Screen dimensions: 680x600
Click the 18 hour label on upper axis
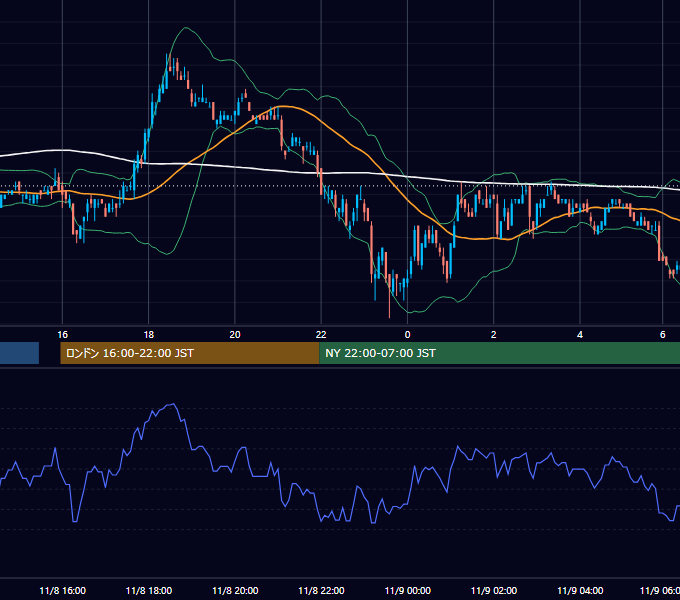149,335
